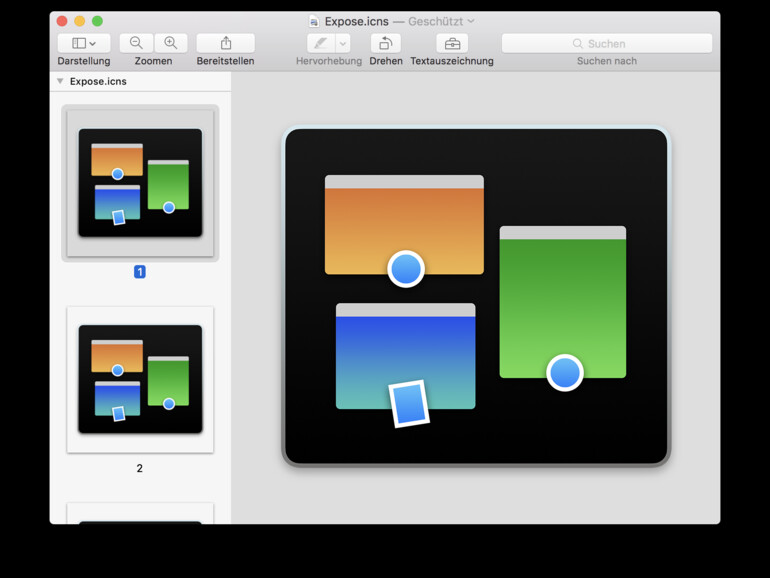Select the partially visible third thumbnail
The height and width of the screenshot is (578, 770).
pyautogui.click(x=140, y=513)
